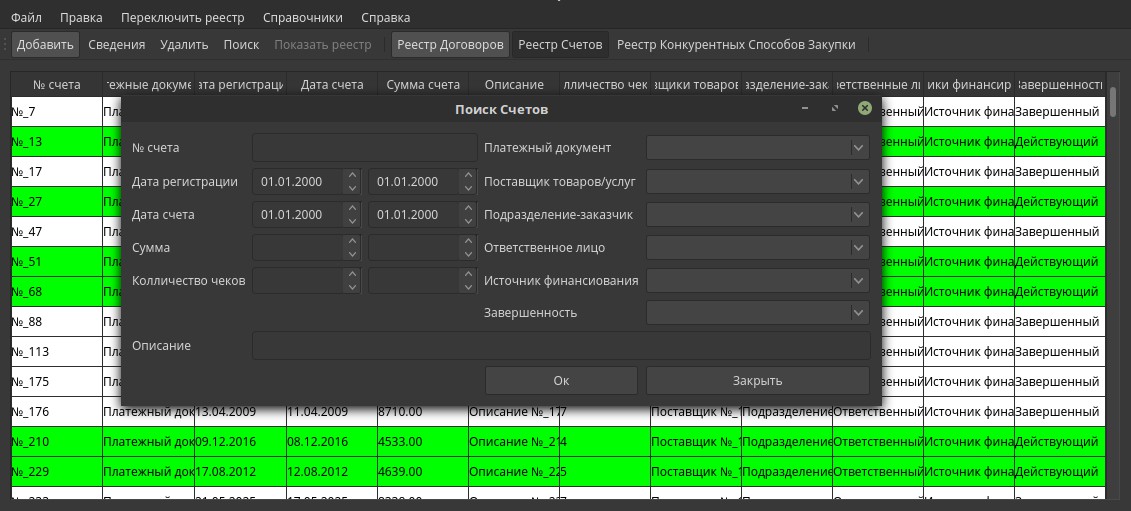Click the Поиск toolbar button
Viewport: 1131px width, 511px height.
point(241,45)
